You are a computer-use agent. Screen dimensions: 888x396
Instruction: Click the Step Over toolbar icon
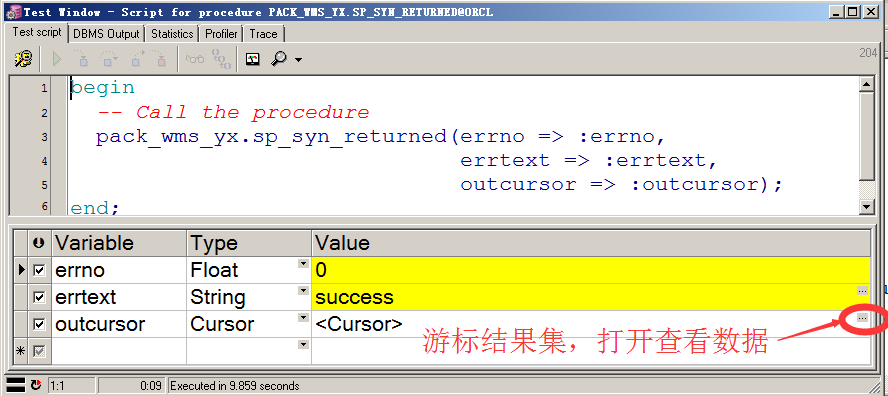click(109, 58)
